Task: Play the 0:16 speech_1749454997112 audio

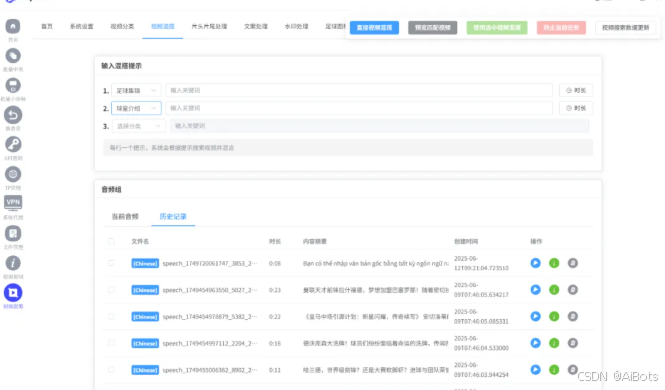Action: (x=536, y=343)
